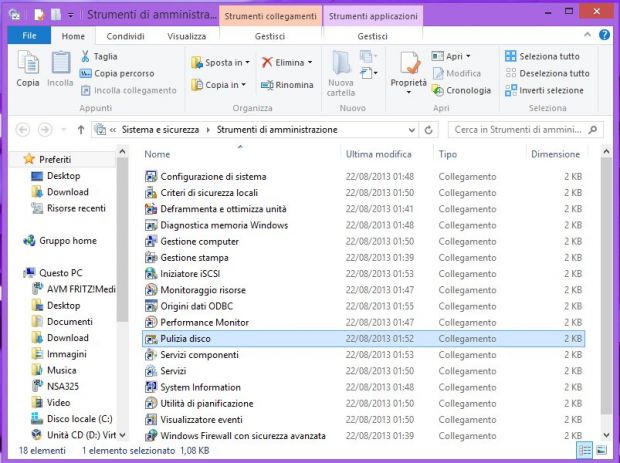
Task: Switch to details view icon
Action: coord(585,450)
